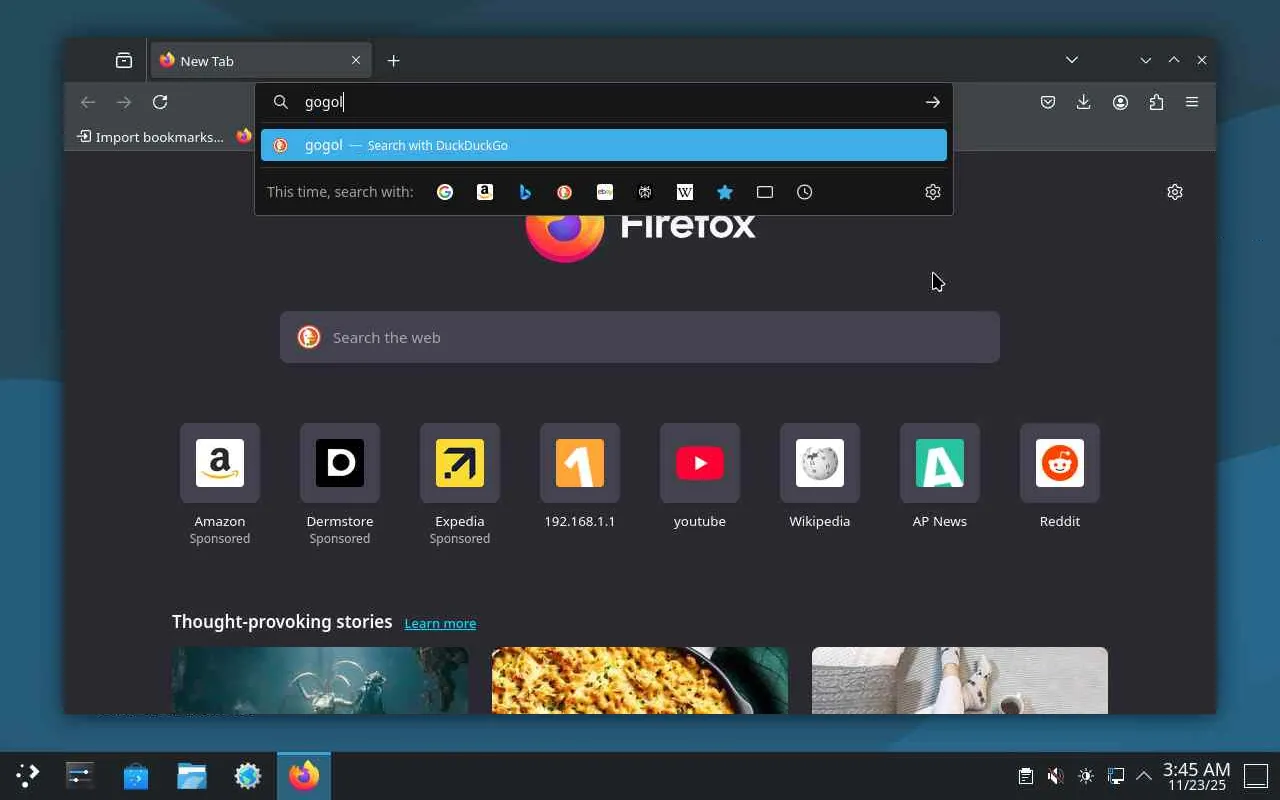Open the Firefox hamburger application menu

tap(1192, 102)
